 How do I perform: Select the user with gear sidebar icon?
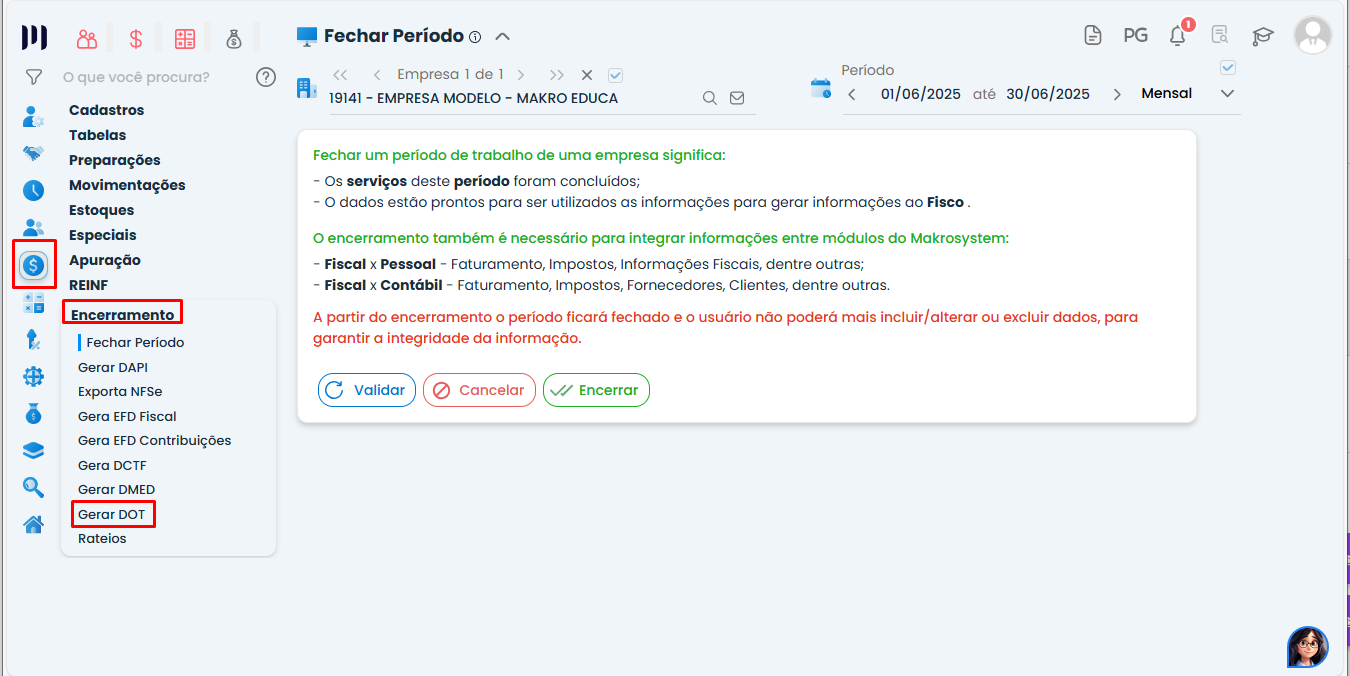click(33, 116)
